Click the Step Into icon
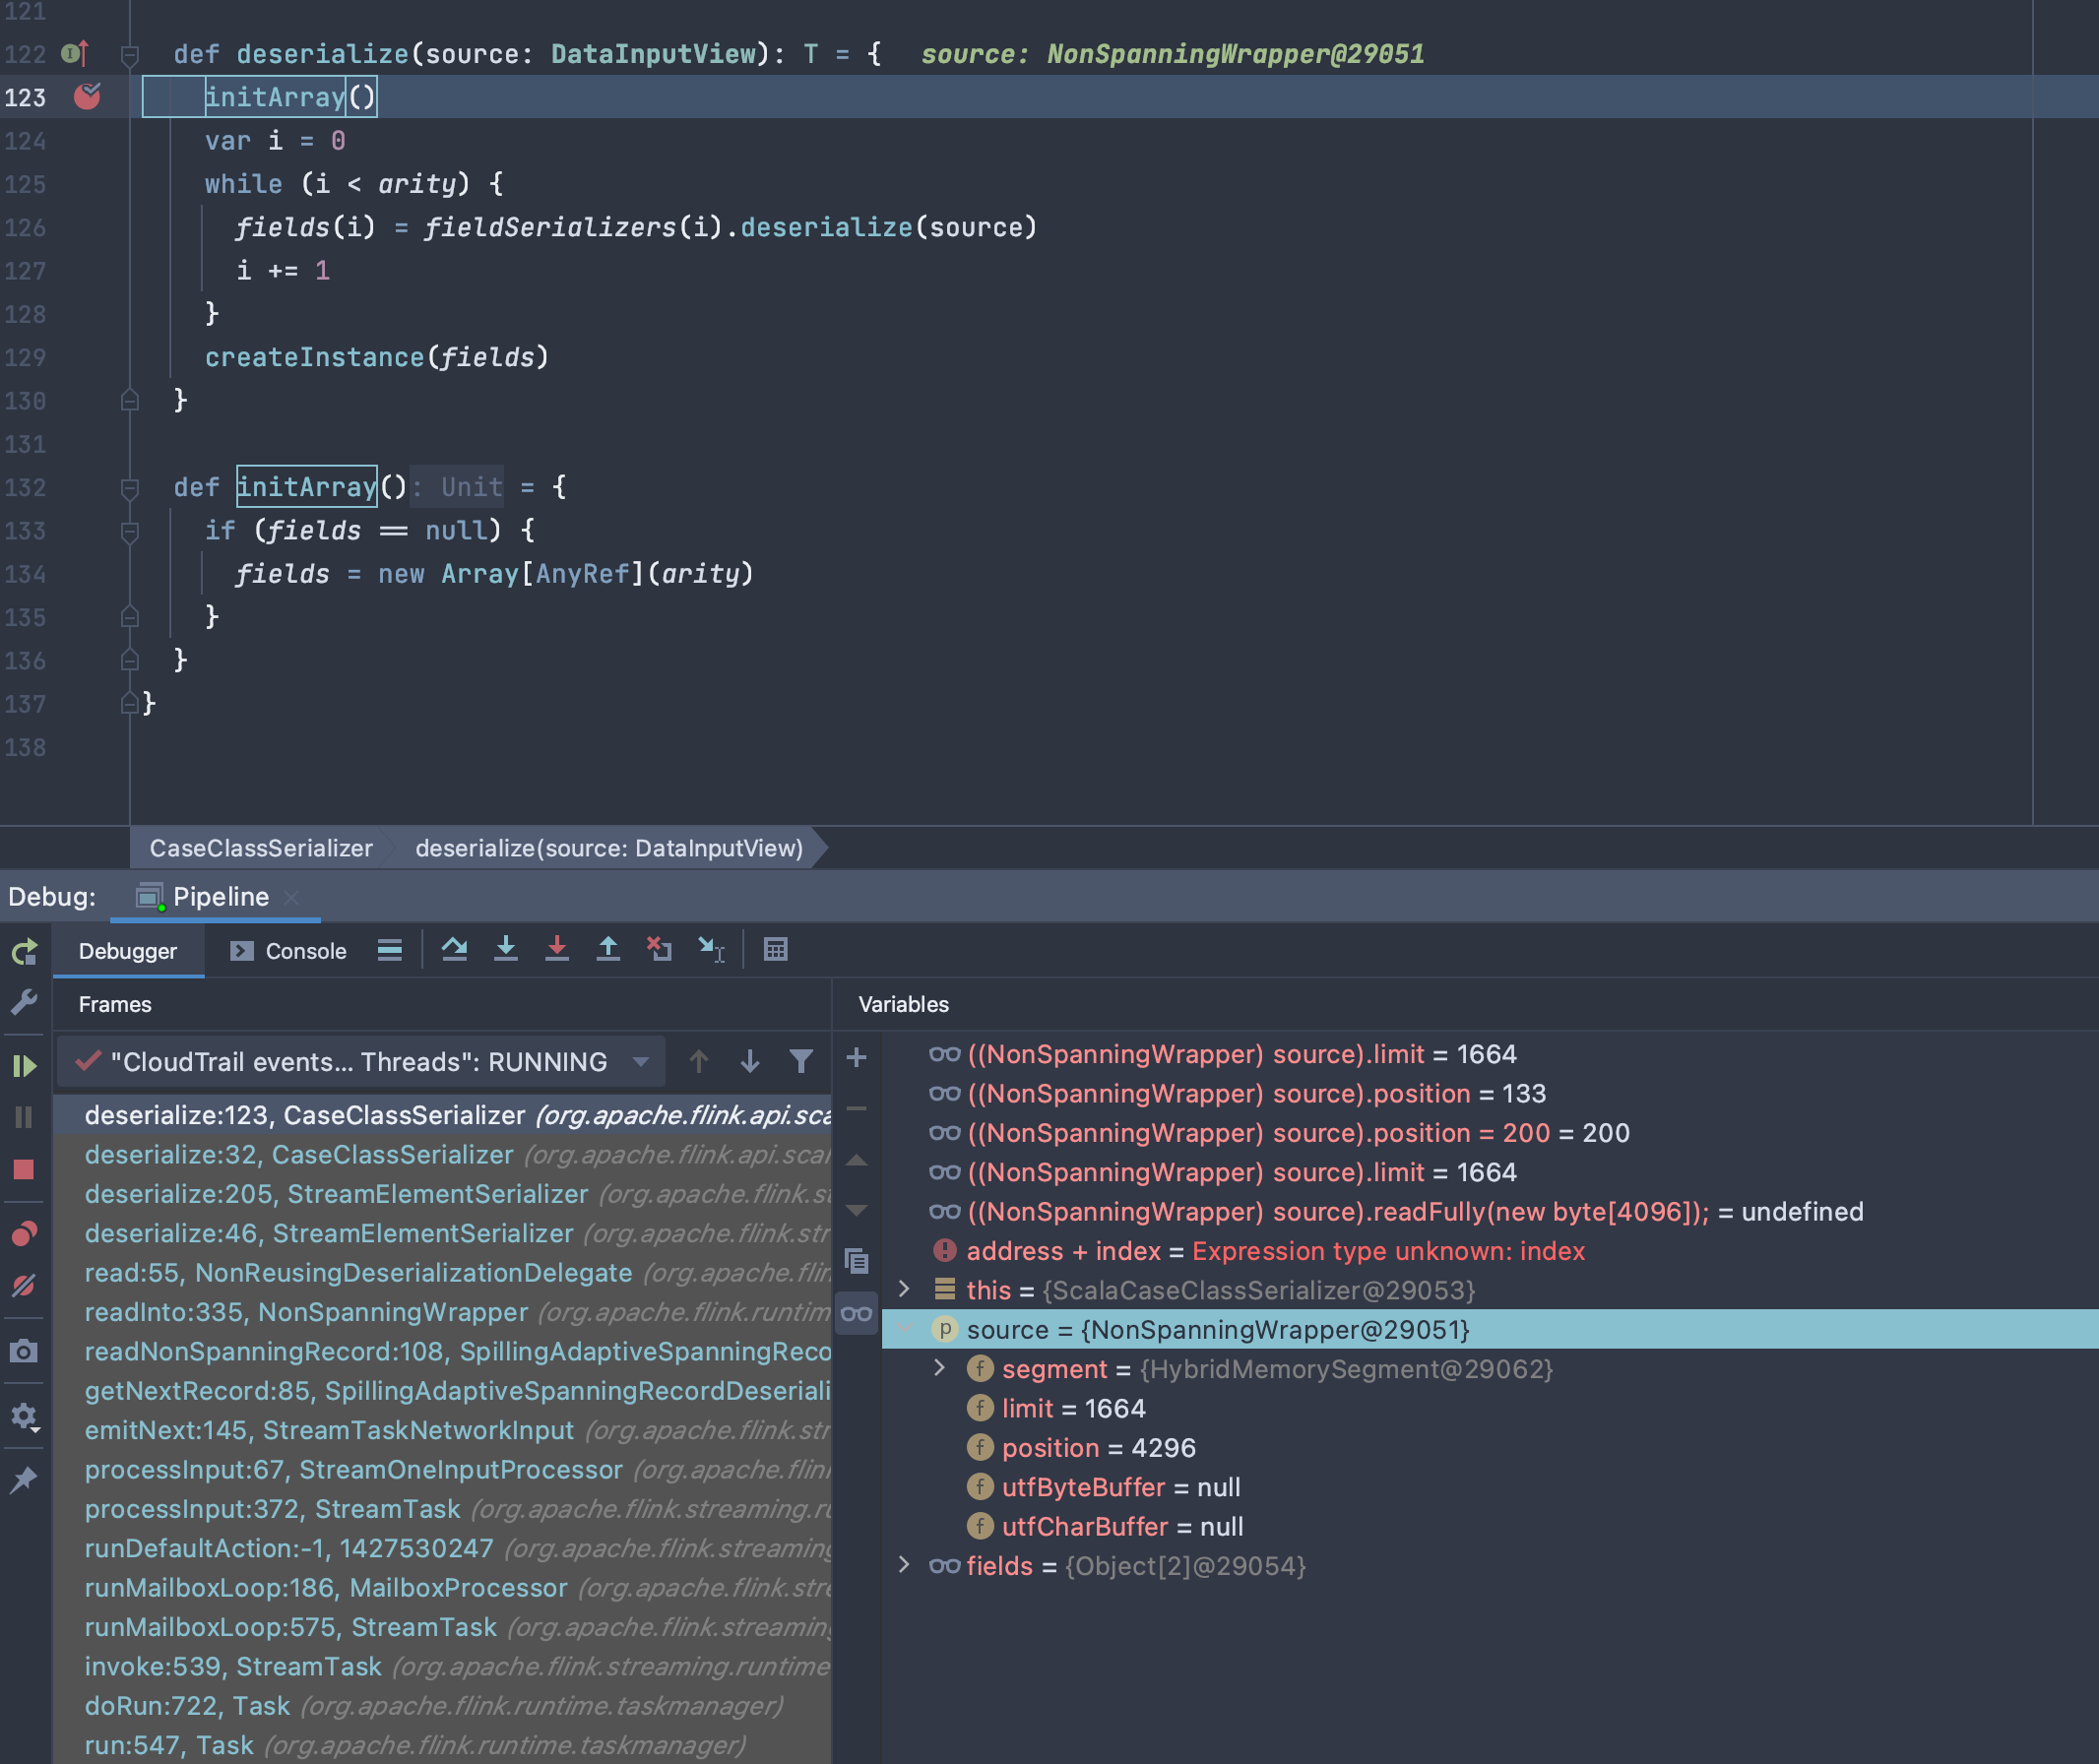Screen dimensions: 2099x1764 click(x=506, y=949)
